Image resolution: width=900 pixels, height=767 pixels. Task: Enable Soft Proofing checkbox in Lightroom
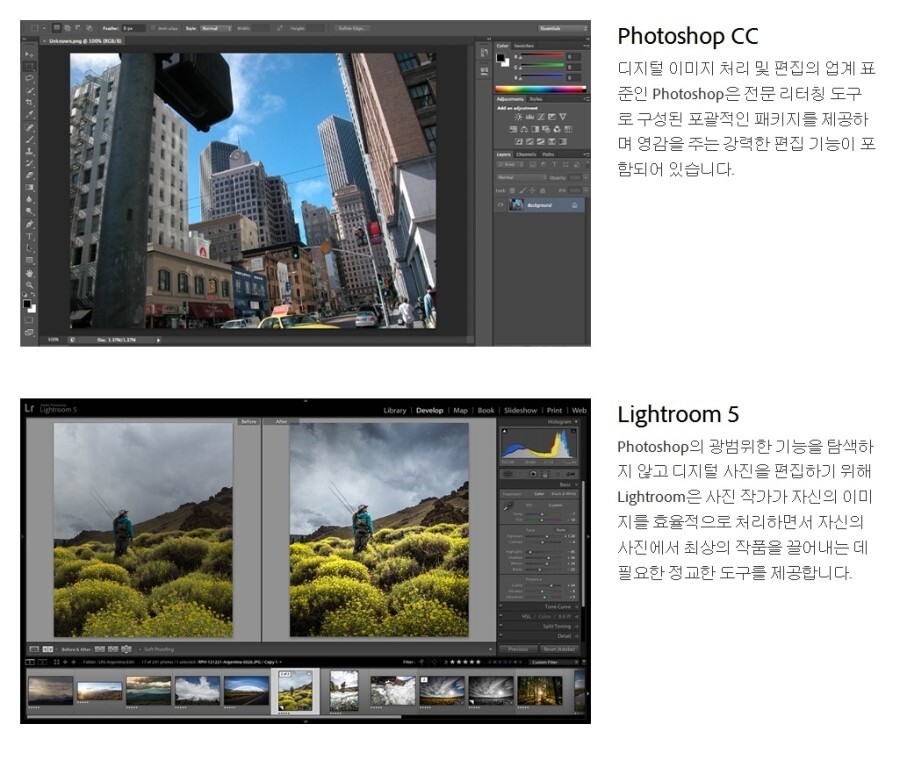(139, 649)
